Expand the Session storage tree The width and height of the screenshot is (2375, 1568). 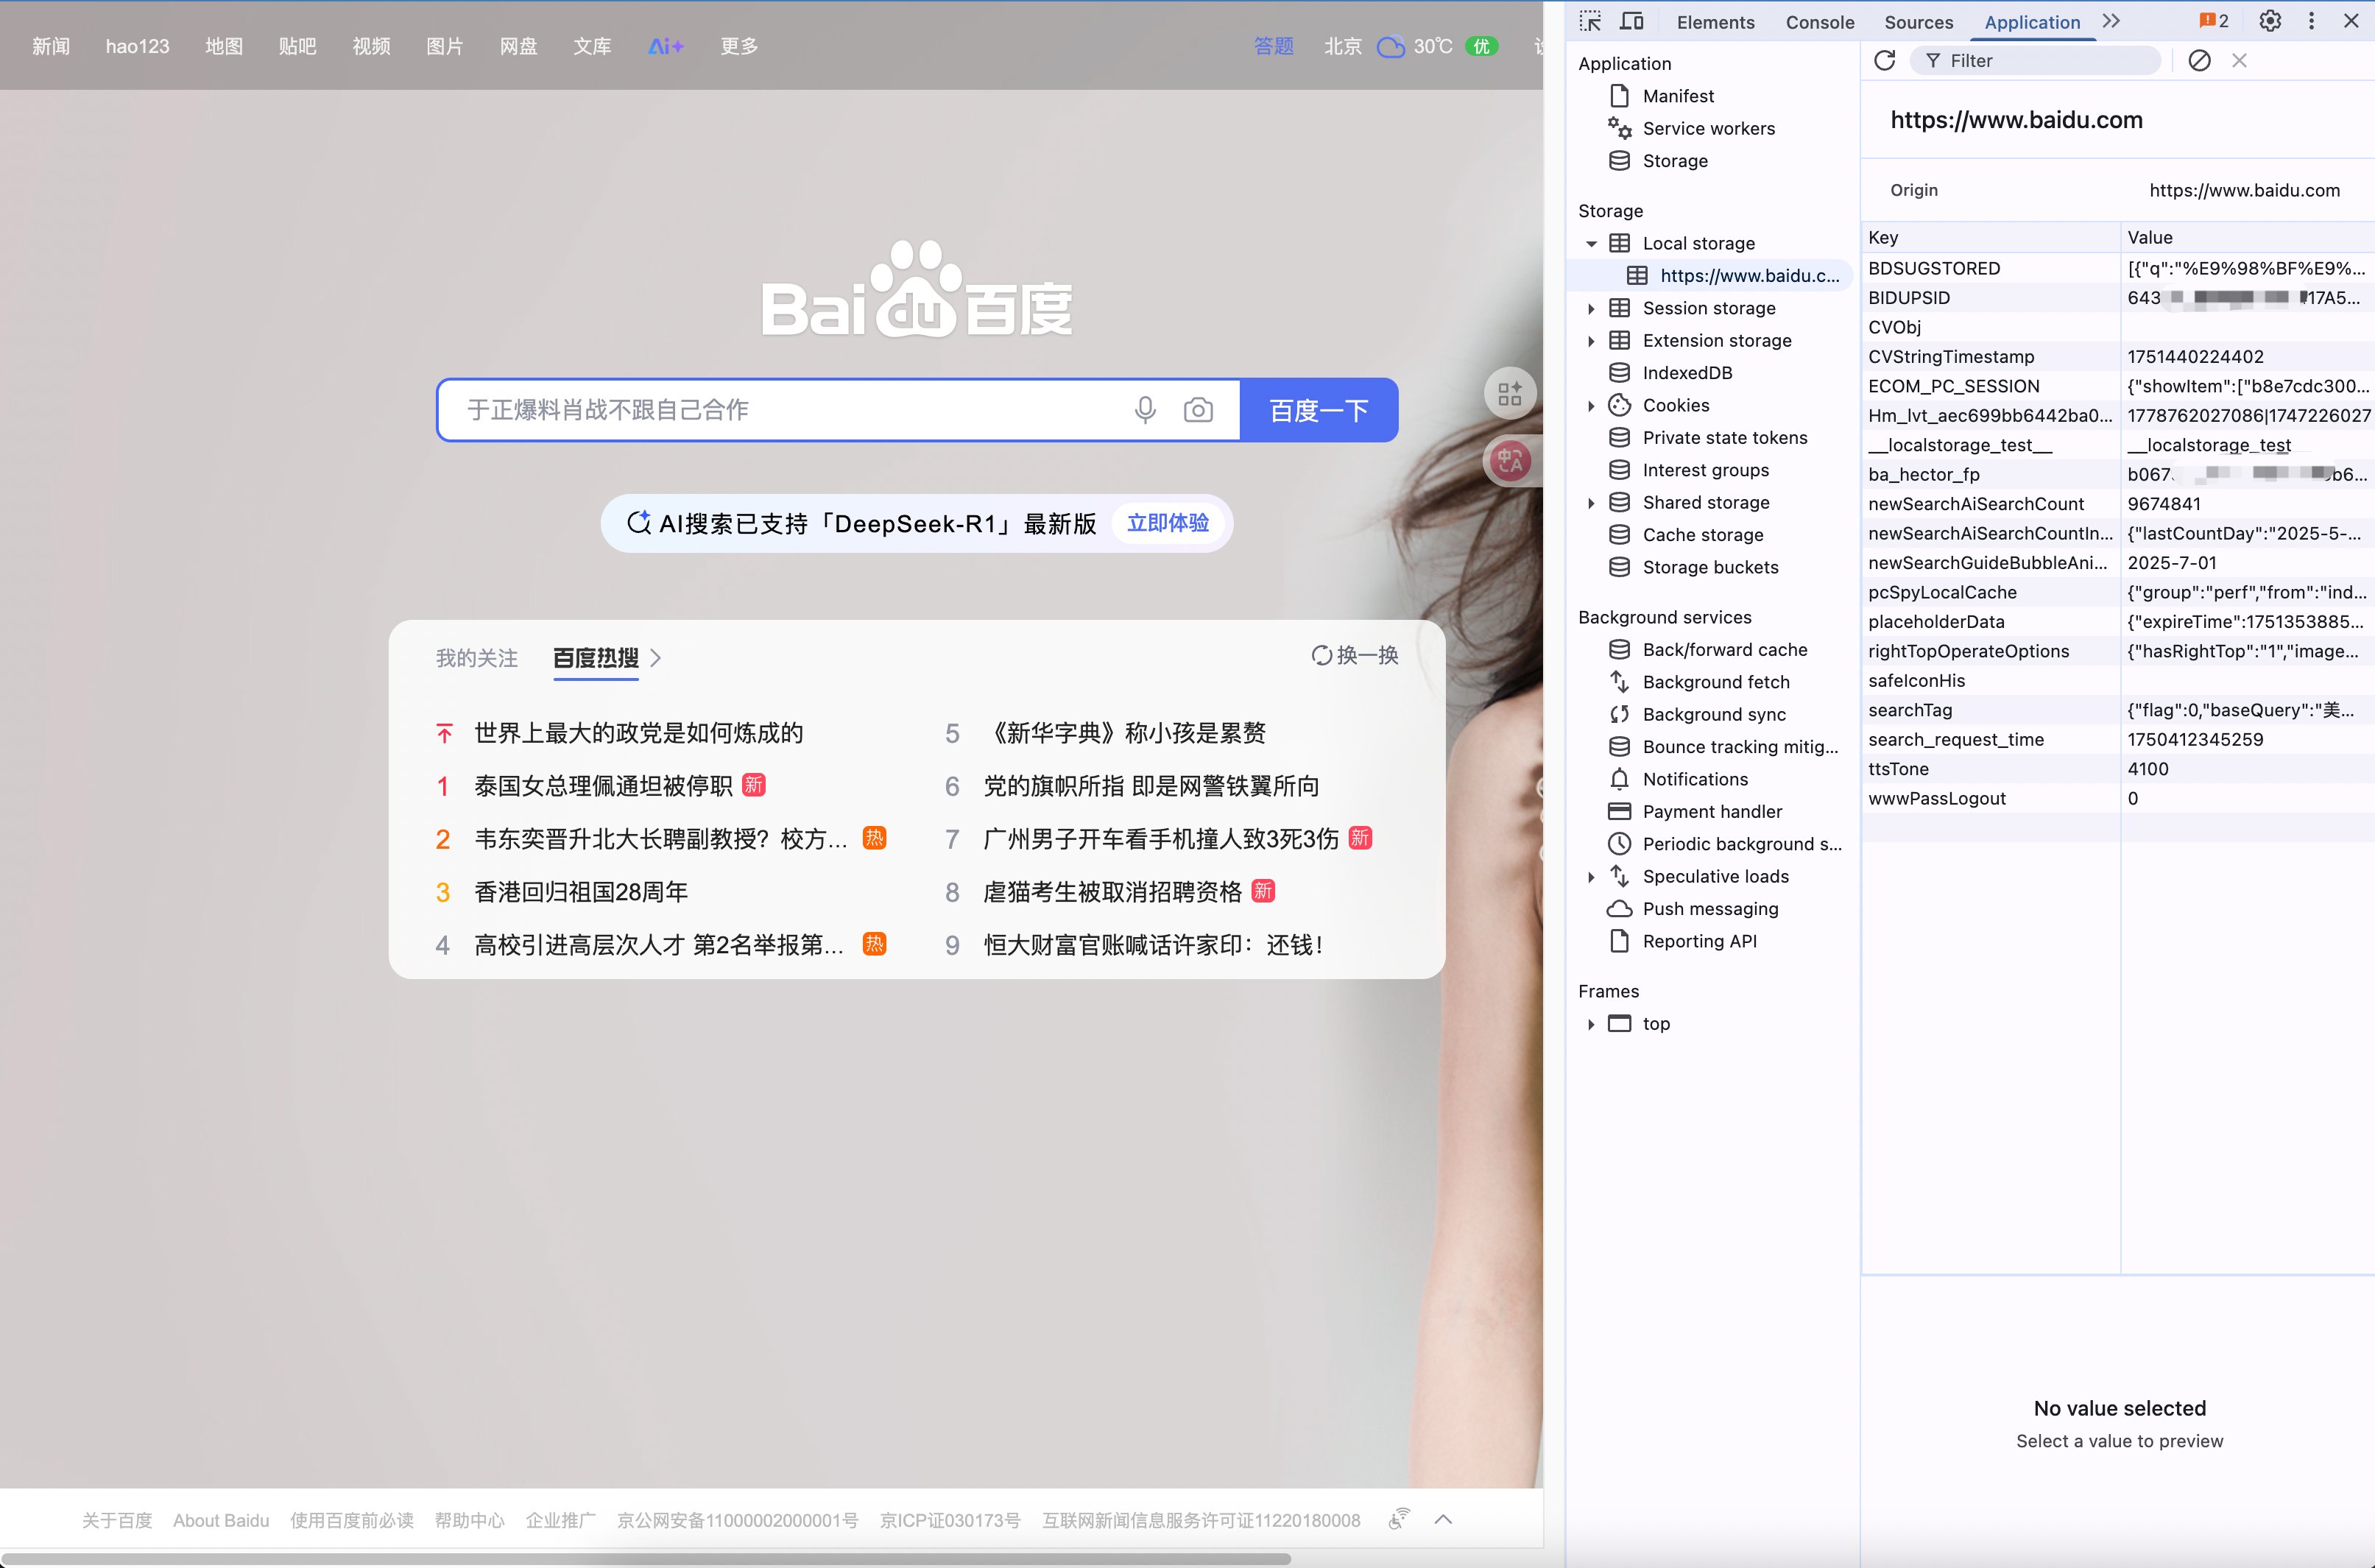click(1591, 309)
